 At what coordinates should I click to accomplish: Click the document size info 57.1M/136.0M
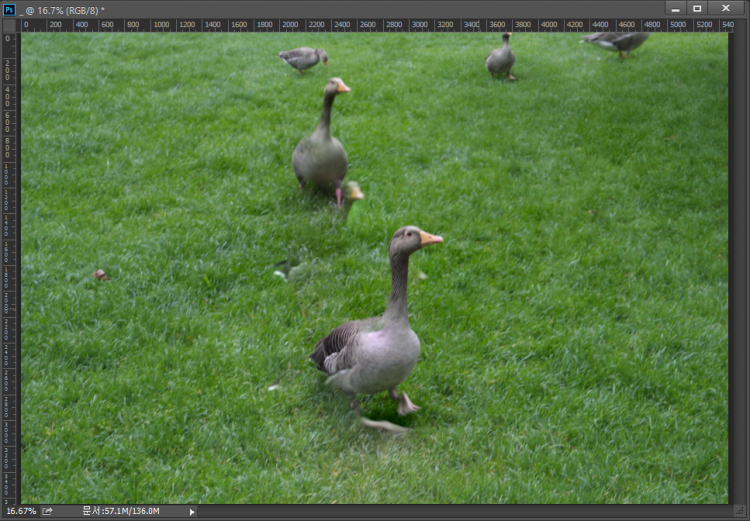121,511
